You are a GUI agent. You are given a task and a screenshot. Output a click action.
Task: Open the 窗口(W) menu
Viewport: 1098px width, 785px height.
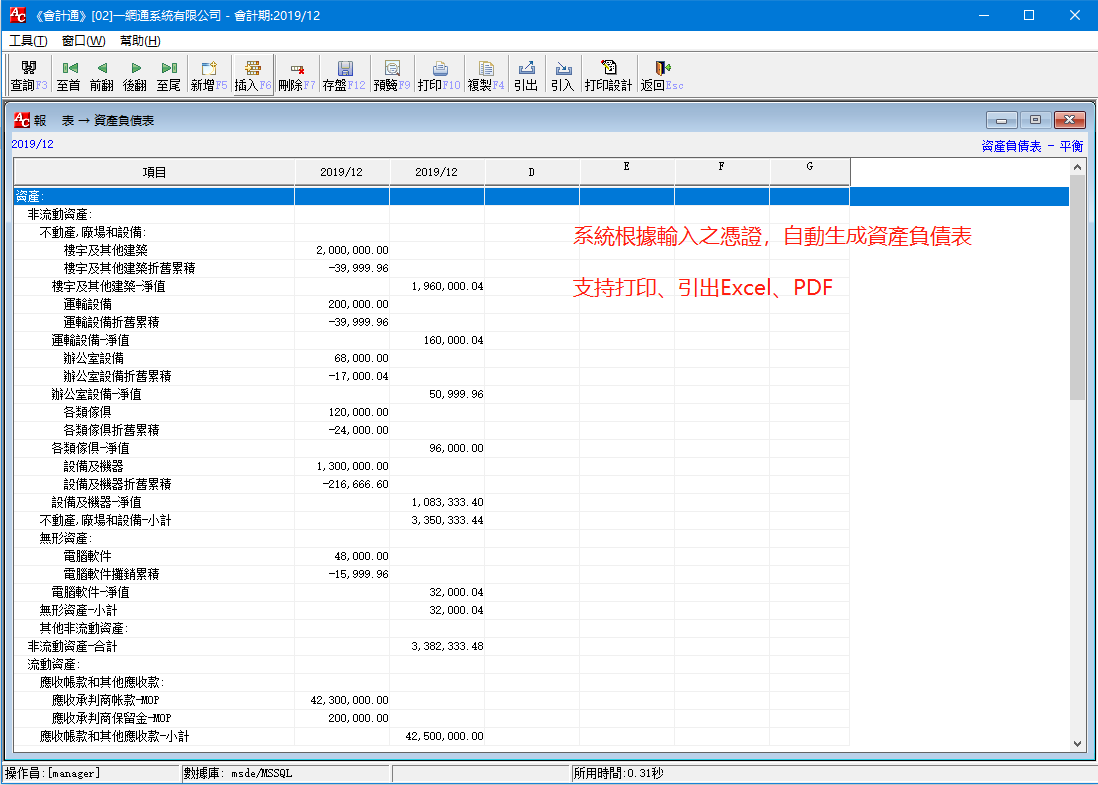(x=83, y=41)
